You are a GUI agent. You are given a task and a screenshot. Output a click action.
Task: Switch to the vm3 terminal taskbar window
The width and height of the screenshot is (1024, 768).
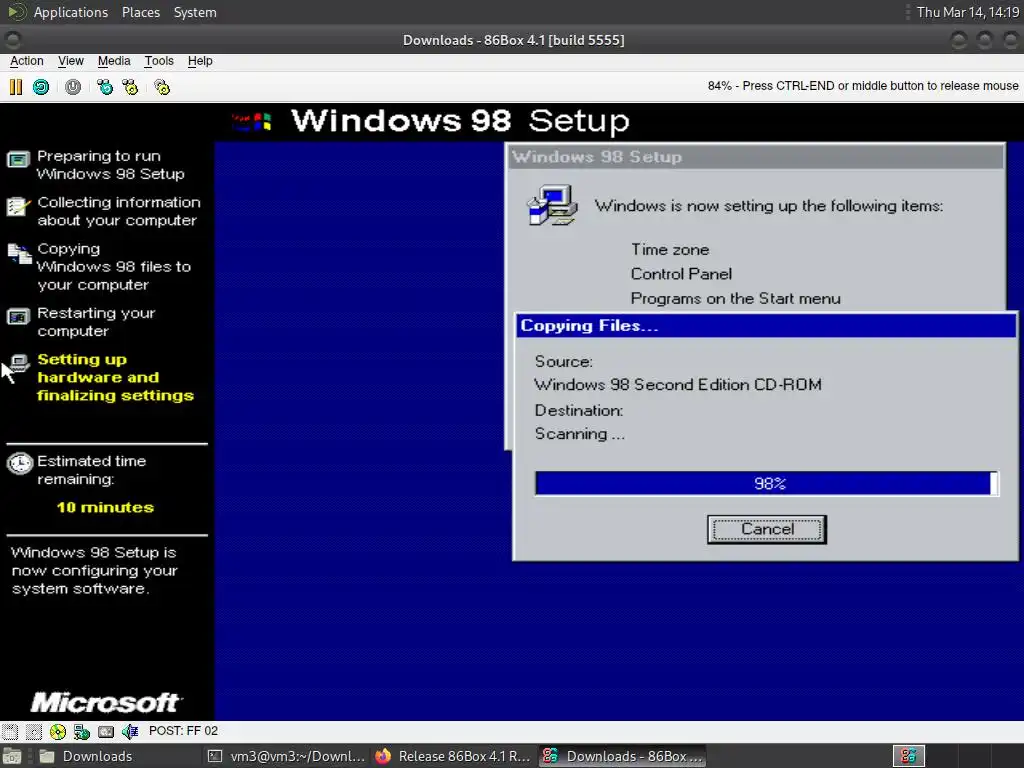coord(286,756)
